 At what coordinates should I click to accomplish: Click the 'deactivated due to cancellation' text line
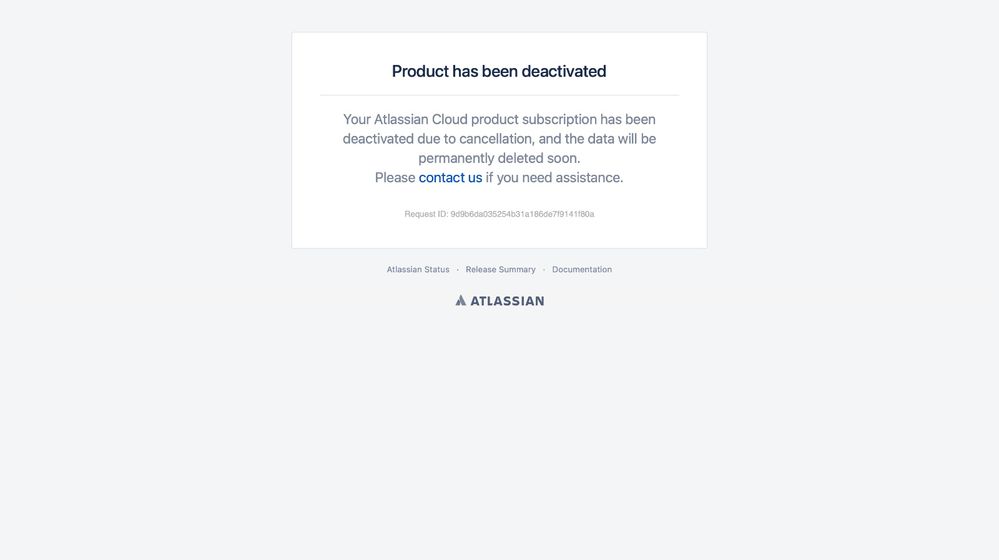tap(500, 139)
